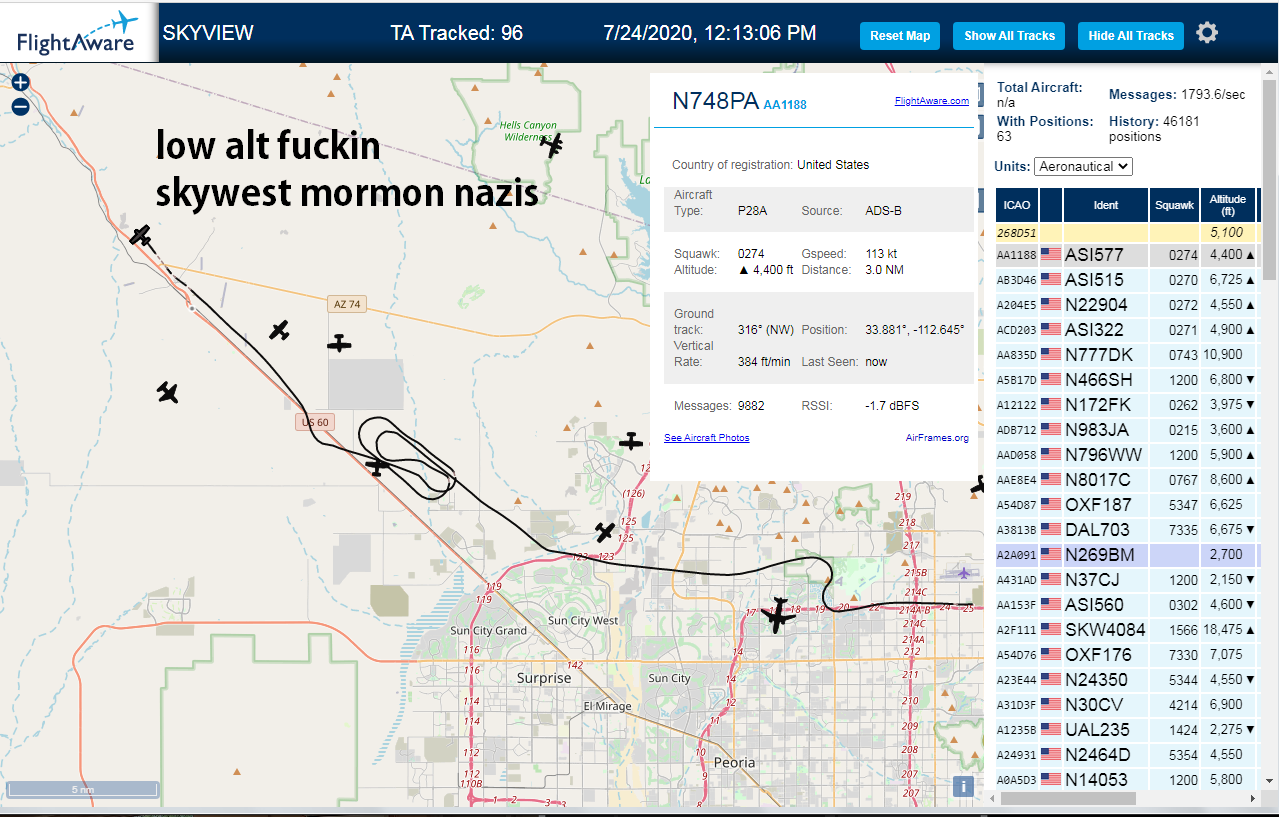Image resolution: width=1279 pixels, height=817 pixels.
Task: Select the N37CJ table row
Action: point(1127,580)
